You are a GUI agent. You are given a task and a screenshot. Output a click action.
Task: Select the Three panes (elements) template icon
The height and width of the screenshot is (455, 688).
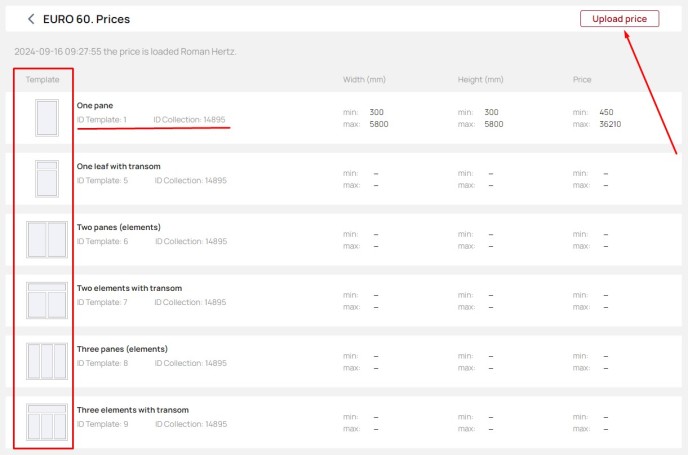(47, 361)
